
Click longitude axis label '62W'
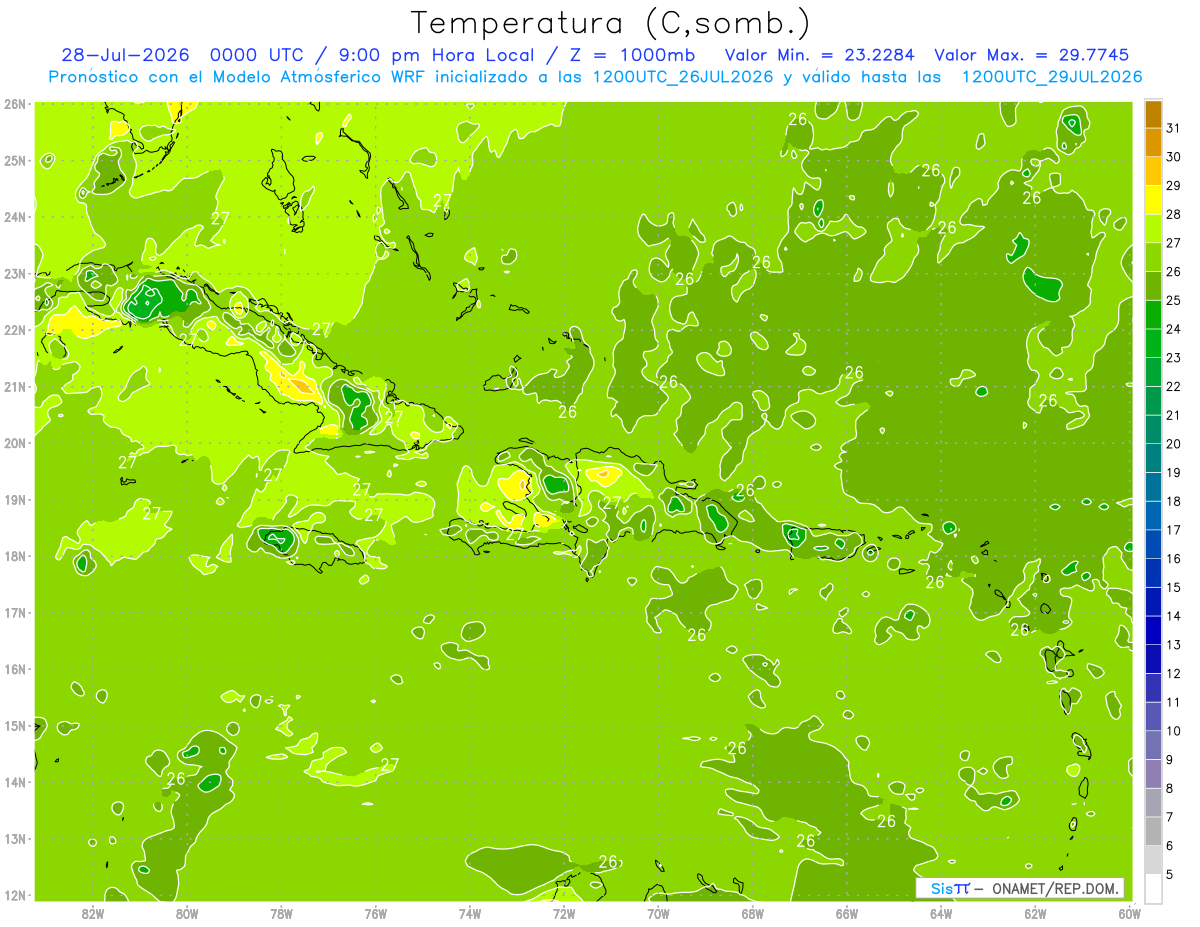(x=1035, y=913)
